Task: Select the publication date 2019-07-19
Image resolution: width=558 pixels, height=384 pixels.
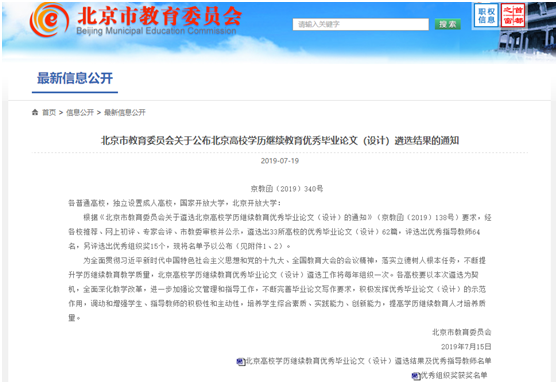Action: point(280,161)
